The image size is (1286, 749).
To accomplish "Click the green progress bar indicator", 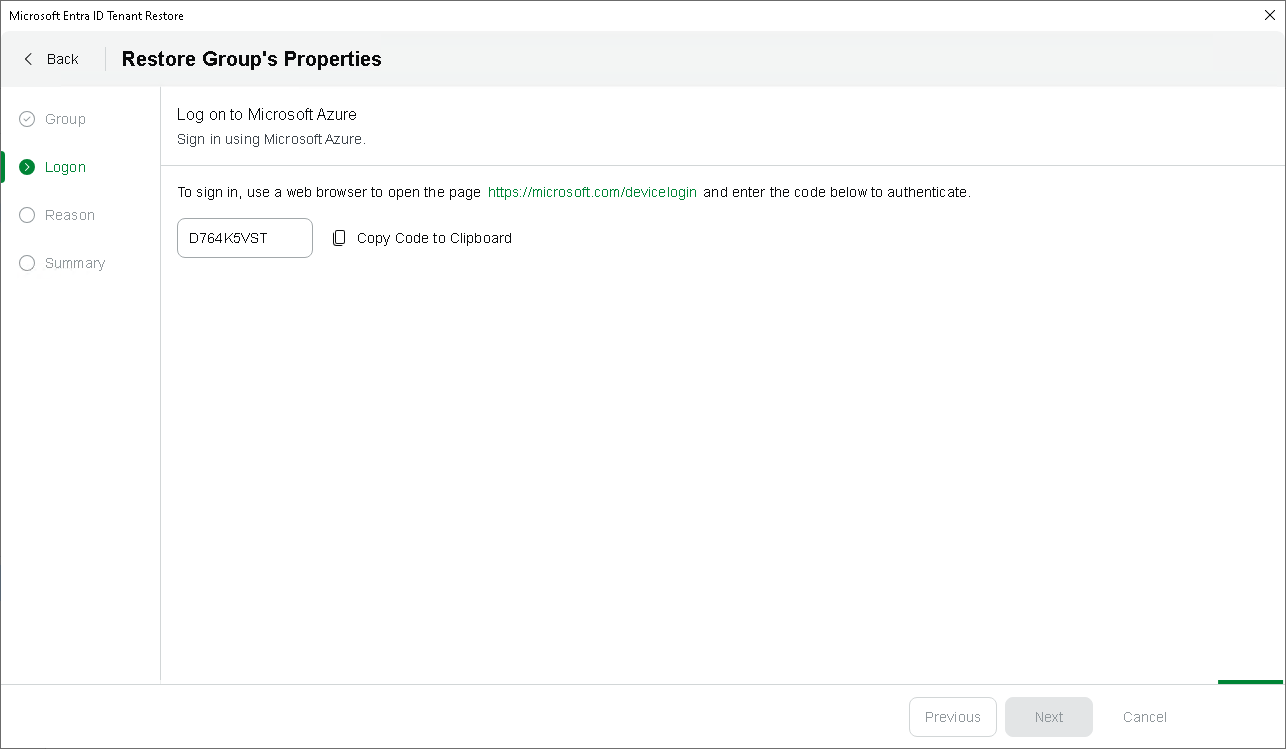I will coord(1250,682).
